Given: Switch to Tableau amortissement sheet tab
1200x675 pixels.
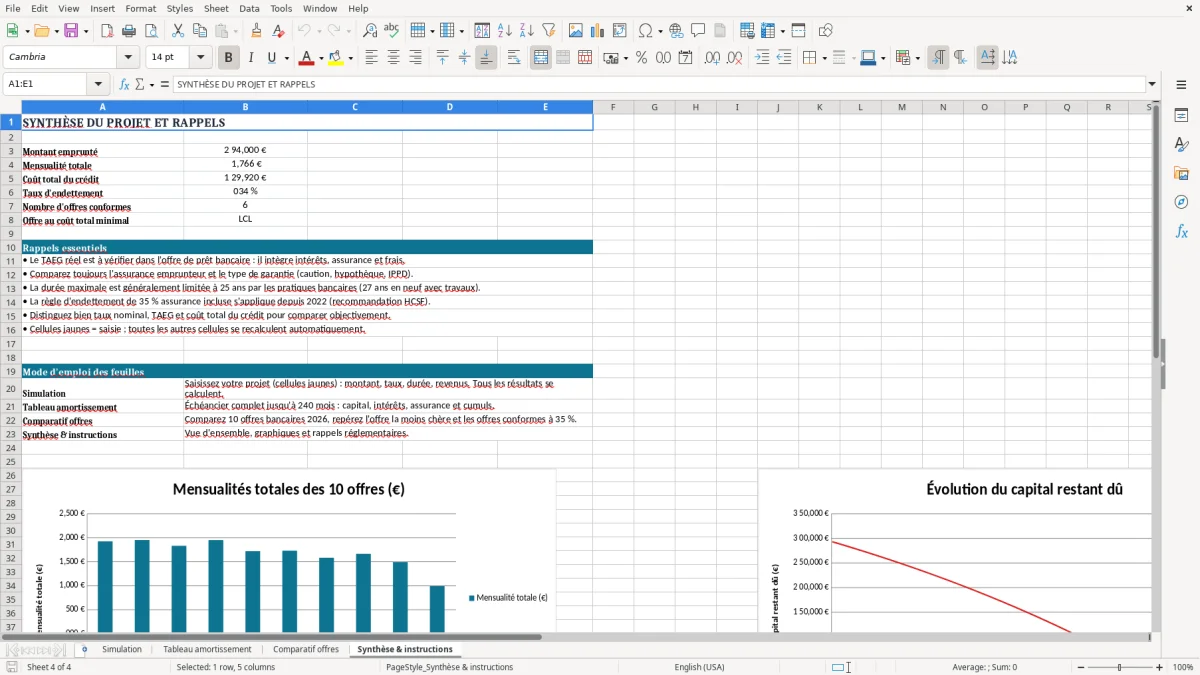Looking at the screenshot, I should [207, 649].
